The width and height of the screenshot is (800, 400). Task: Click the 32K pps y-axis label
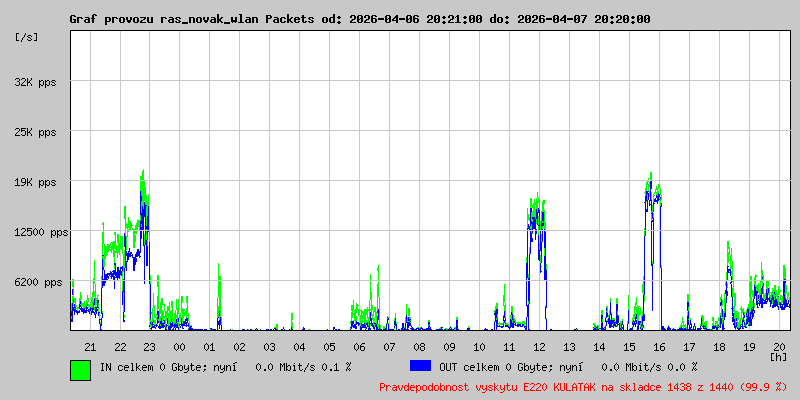[35, 82]
